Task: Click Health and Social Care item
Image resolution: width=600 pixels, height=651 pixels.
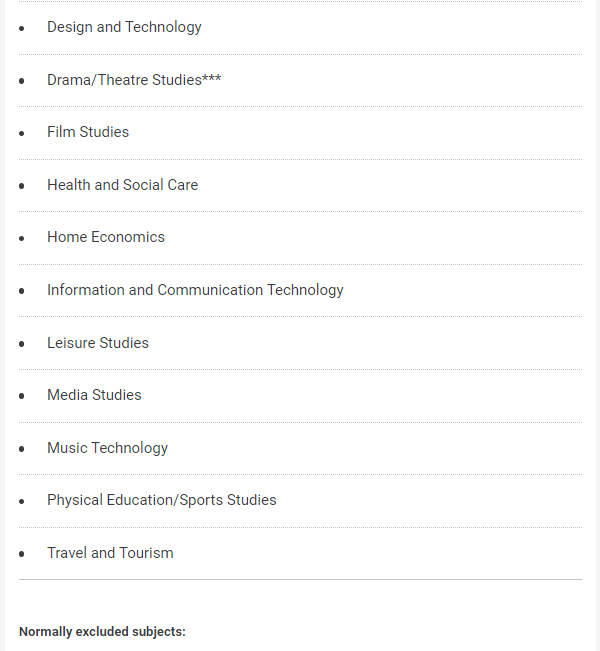Action: [x=122, y=185]
